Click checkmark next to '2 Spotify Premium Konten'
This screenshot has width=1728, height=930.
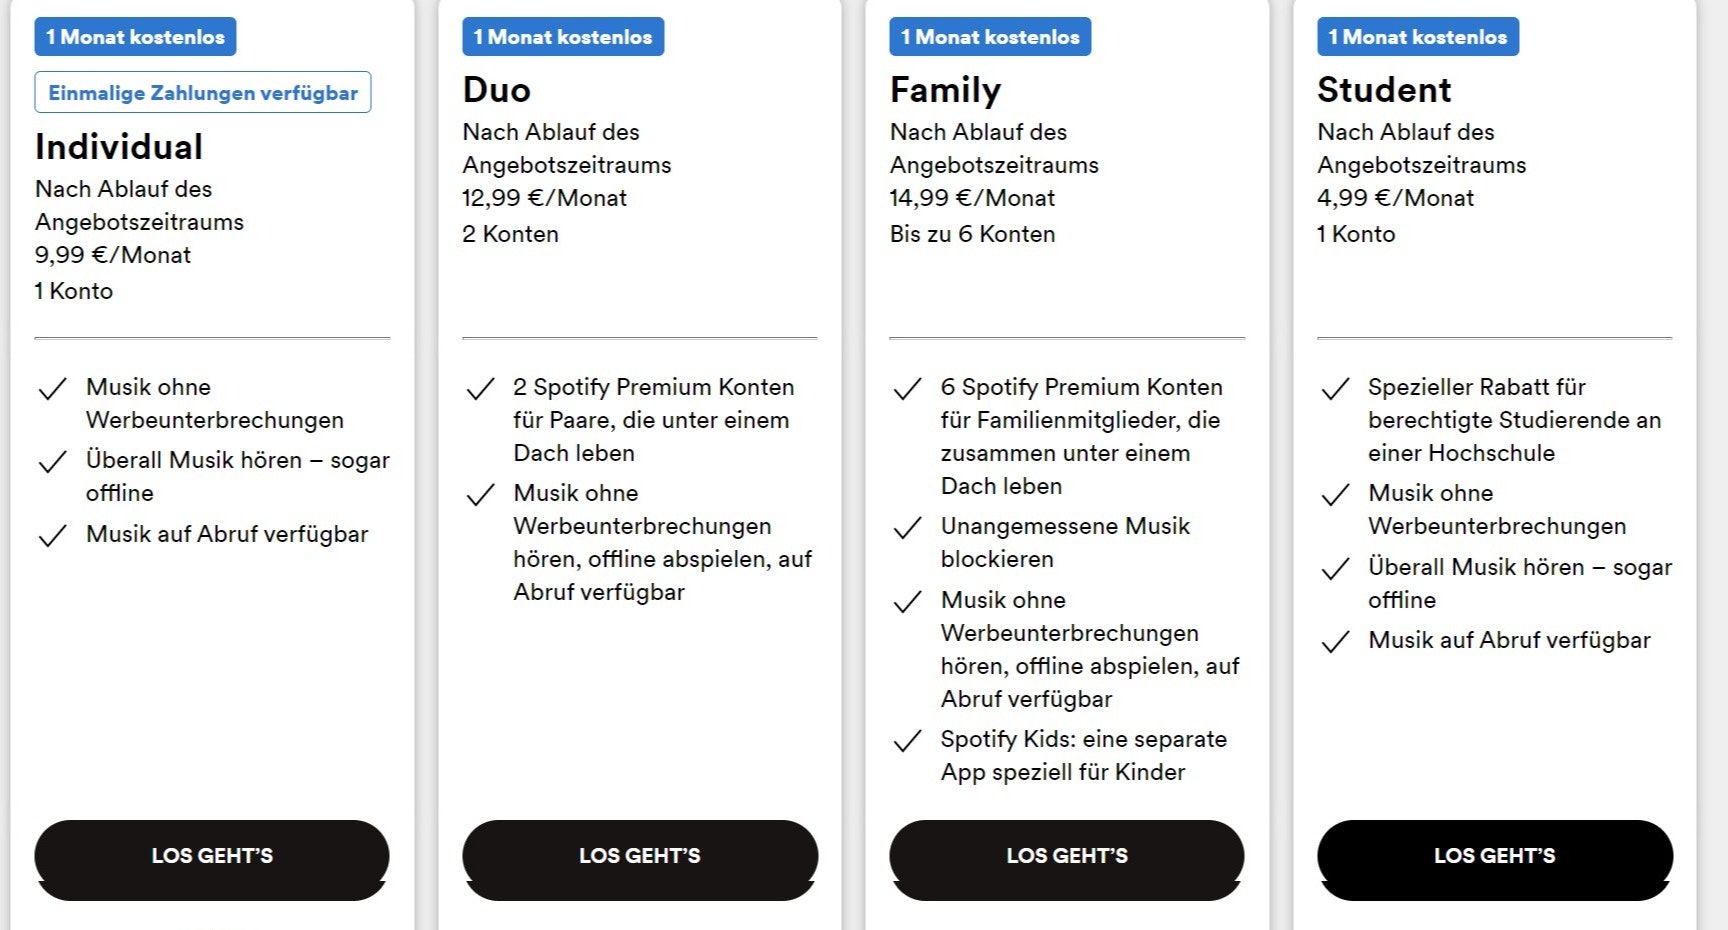(480, 389)
